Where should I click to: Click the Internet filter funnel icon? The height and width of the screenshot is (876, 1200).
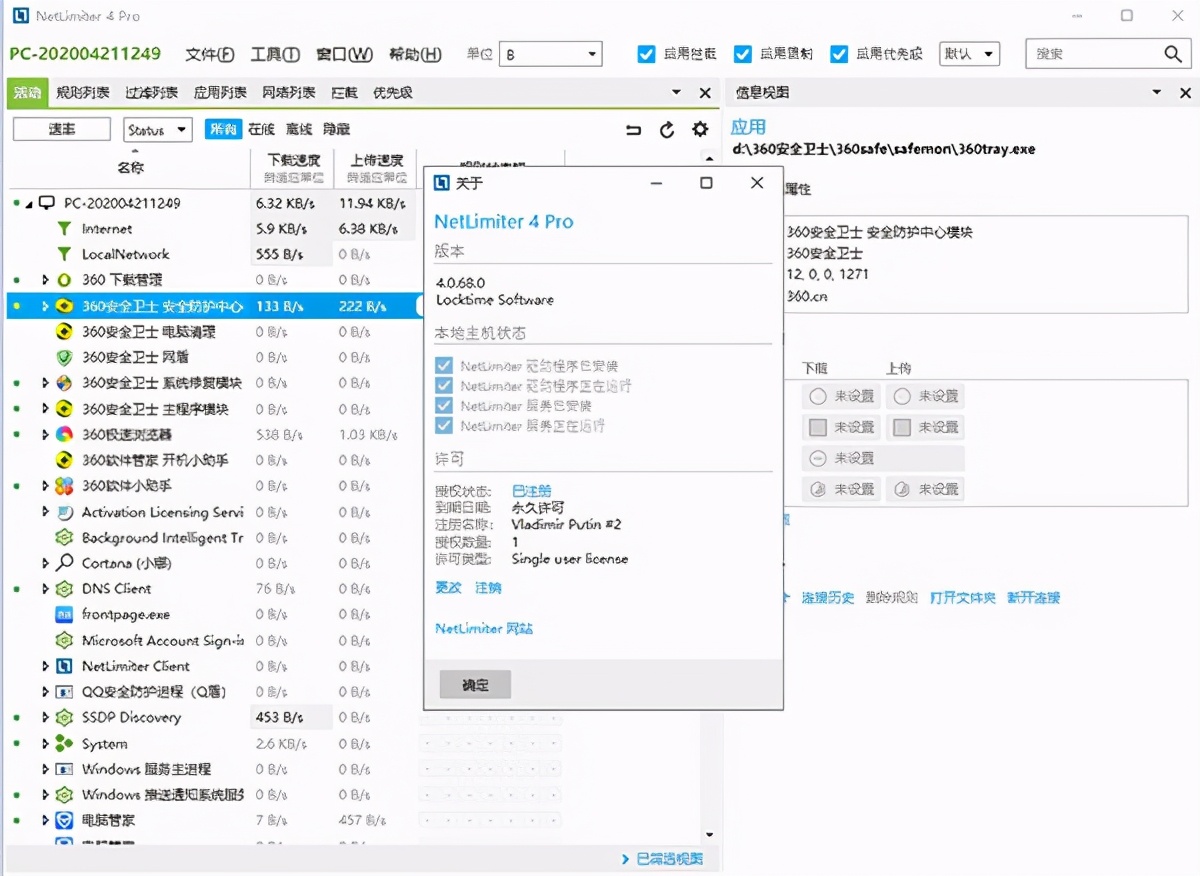click(x=64, y=229)
